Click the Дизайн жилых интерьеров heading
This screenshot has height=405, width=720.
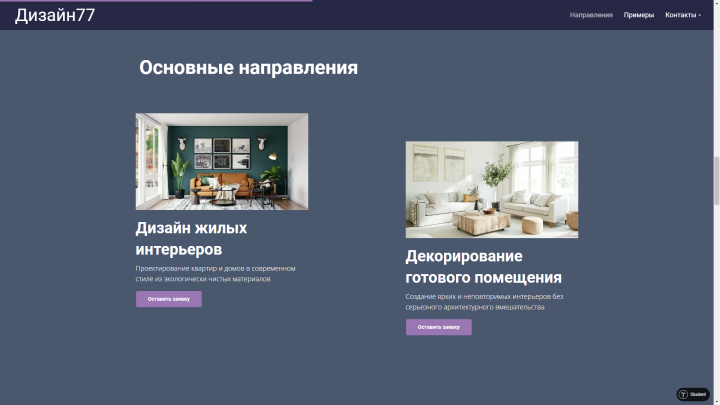pyautogui.click(x=191, y=238)
